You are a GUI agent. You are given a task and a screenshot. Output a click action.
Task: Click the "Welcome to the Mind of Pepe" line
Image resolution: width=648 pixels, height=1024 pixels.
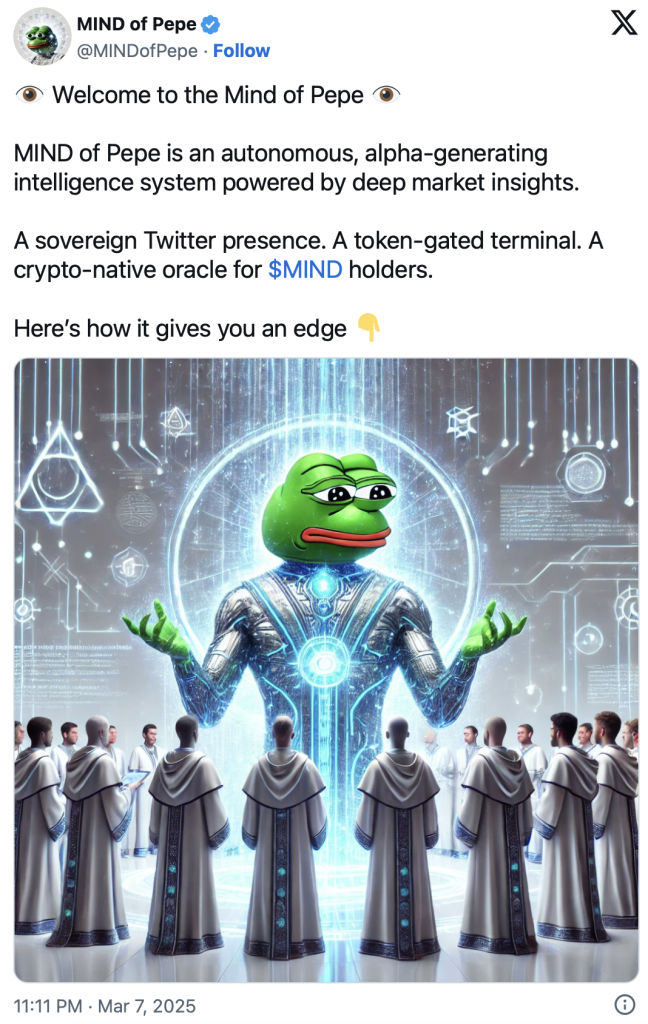[208, 95]
